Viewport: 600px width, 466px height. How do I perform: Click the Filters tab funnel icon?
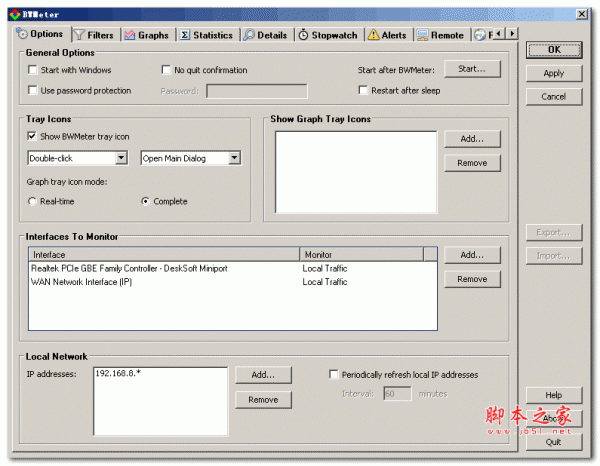[x=79, y=35]
